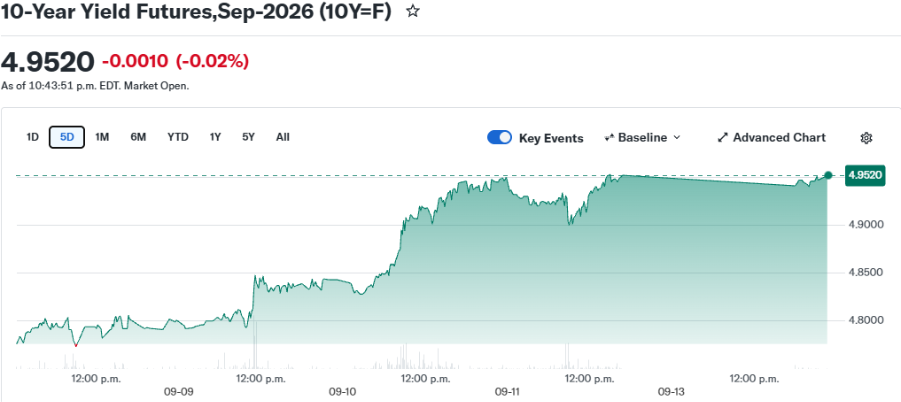Screen dimensions: 901x402
Task: Show All time range
Action: (283, 137)
